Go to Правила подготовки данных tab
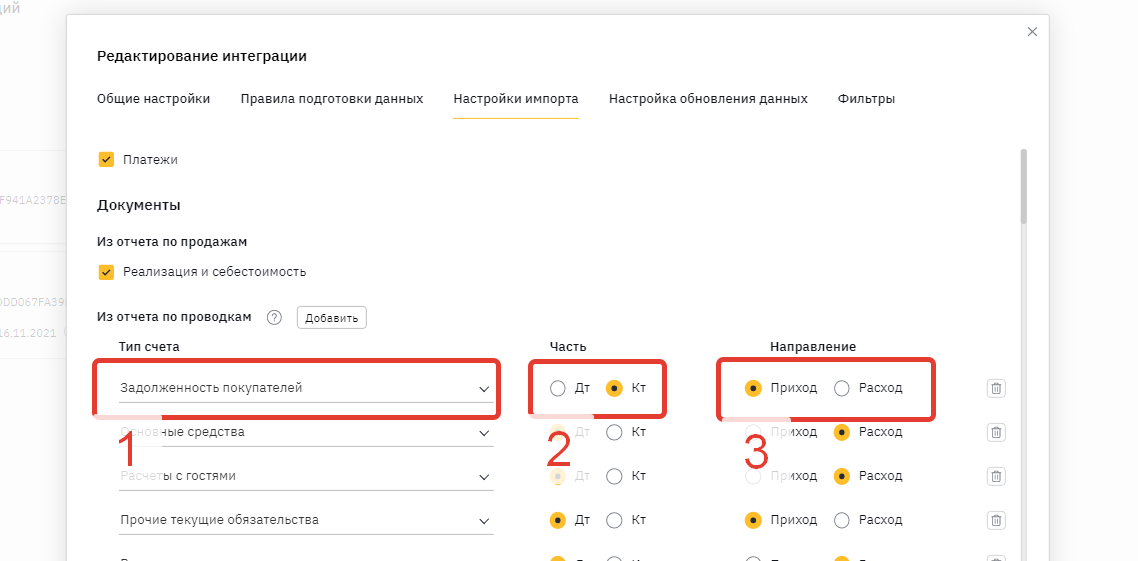 (x=332, y=99)
